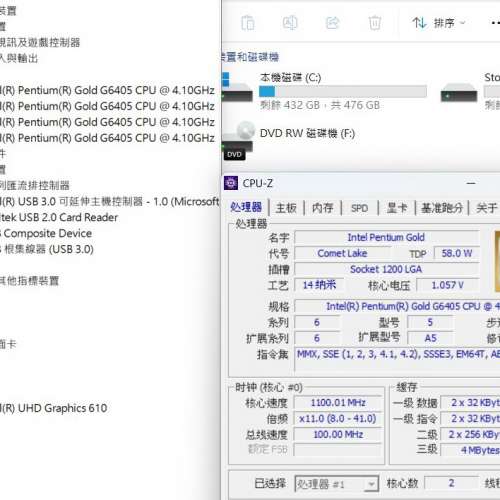Click the 1100.01 MHz core speed value
Viewport: 500px width, 500px height.
(x=338, y=403)
